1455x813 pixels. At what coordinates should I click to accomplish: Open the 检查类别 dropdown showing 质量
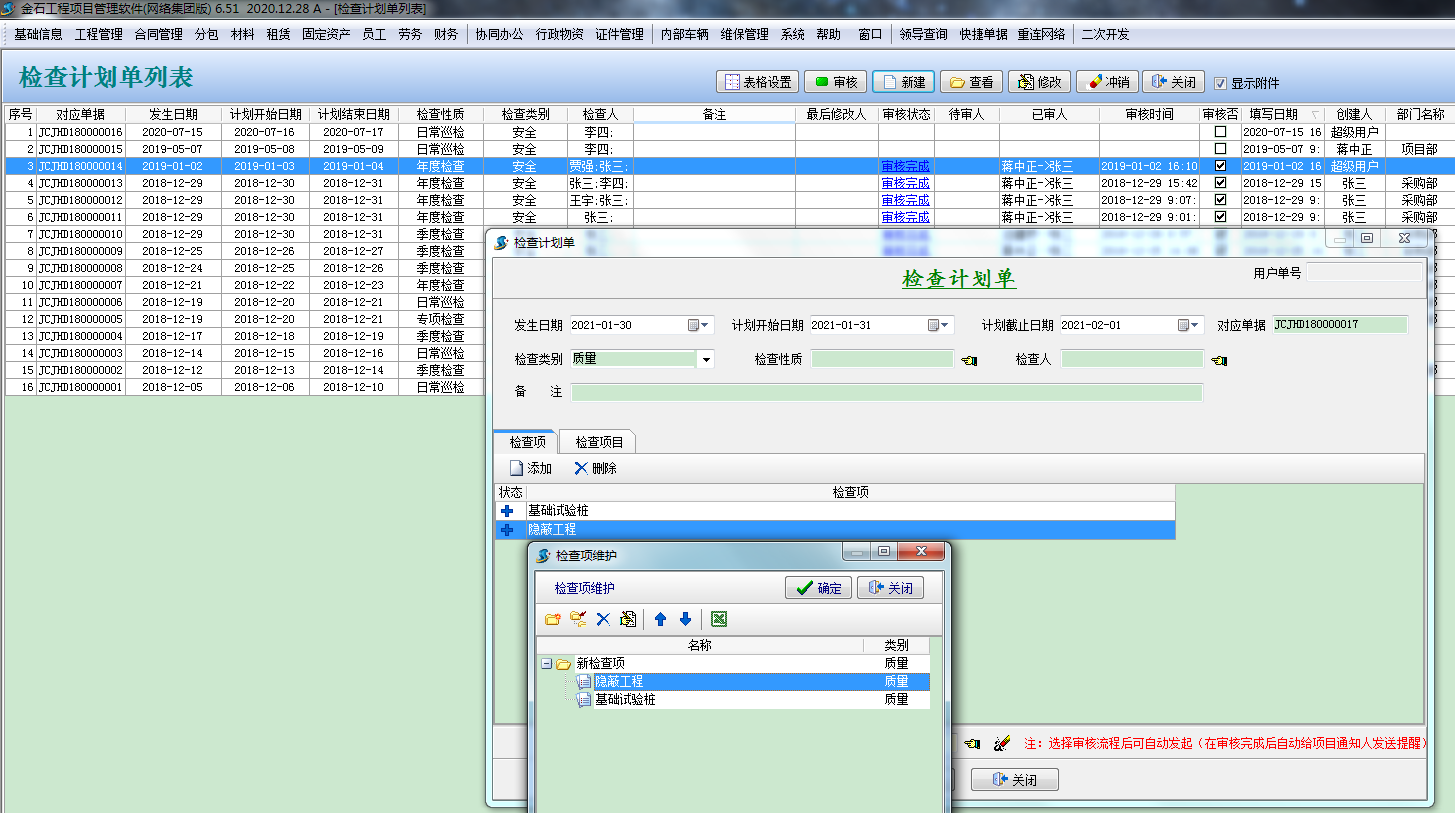point(706,360)
